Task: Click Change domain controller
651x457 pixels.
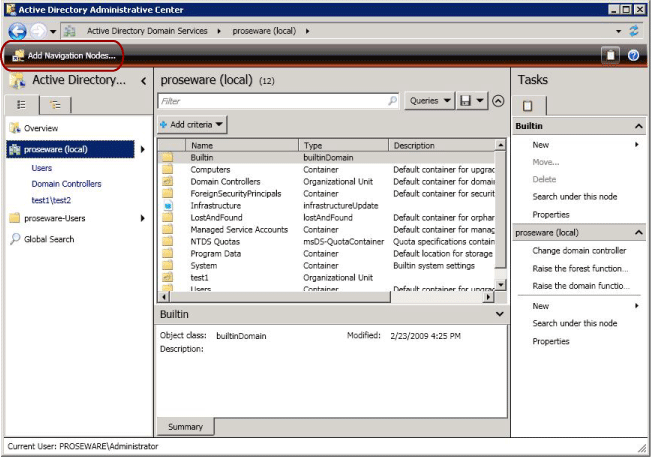Action: pos(579,251)
